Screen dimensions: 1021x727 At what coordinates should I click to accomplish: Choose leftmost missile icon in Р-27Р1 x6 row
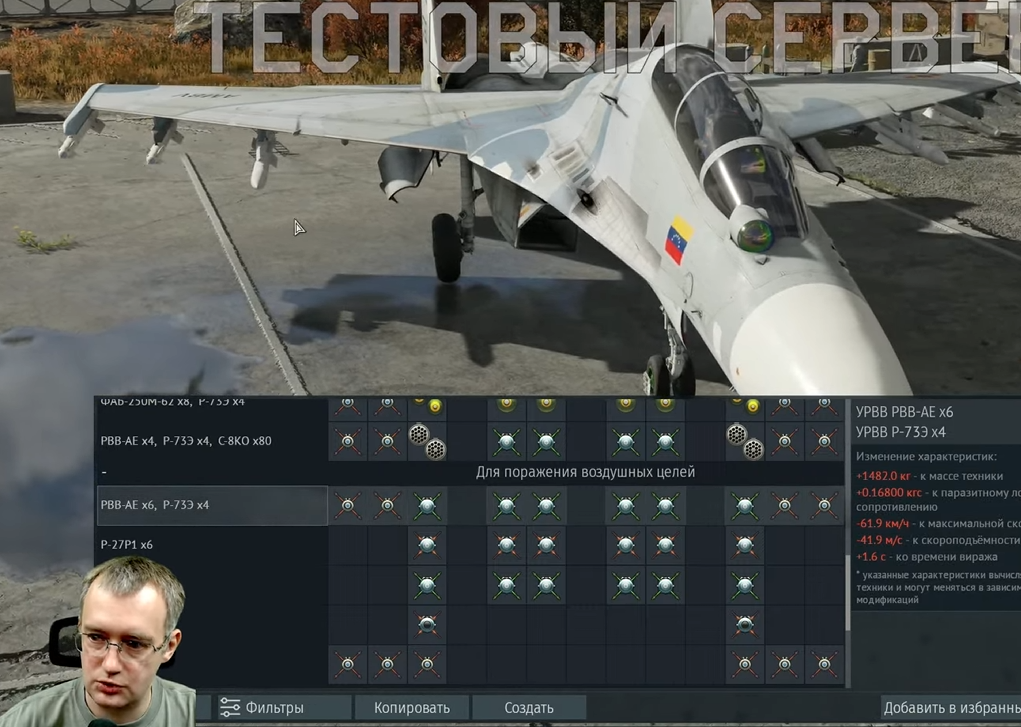[x=427, y=545]
